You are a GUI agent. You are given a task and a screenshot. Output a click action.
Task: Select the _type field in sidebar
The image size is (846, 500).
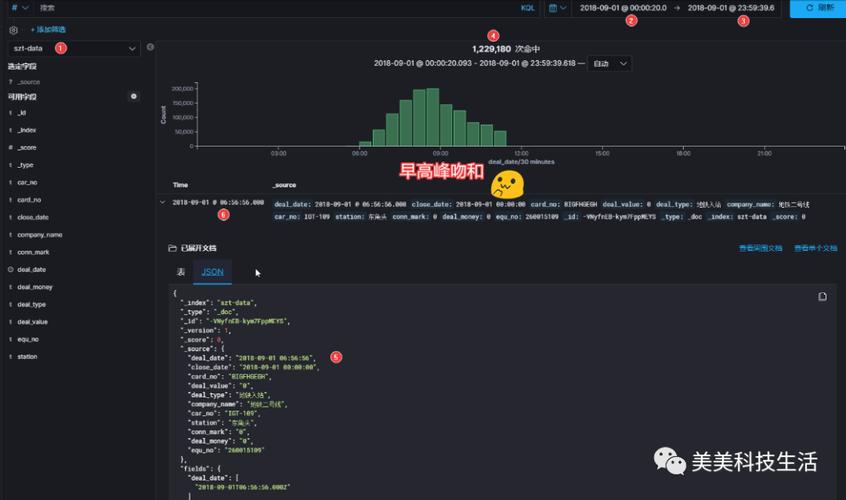tap(25, 165)
